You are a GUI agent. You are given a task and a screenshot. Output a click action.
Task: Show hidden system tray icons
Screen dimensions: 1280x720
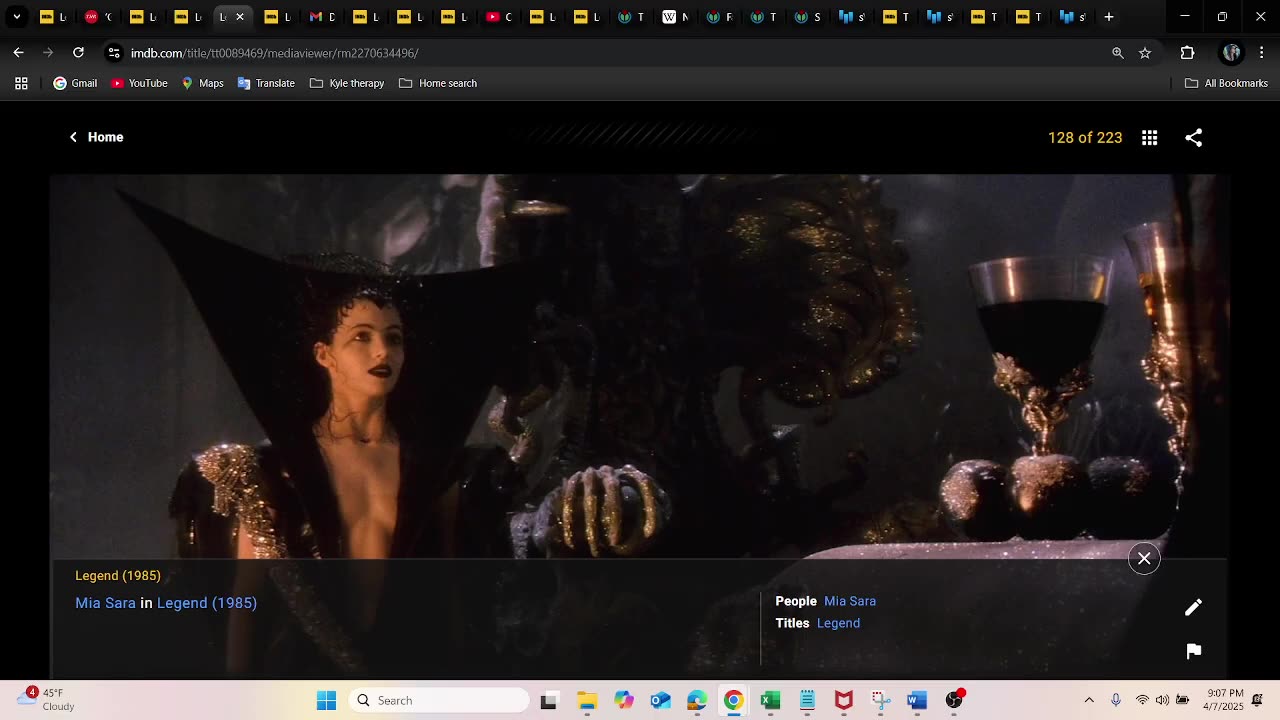coord(1089,700)
